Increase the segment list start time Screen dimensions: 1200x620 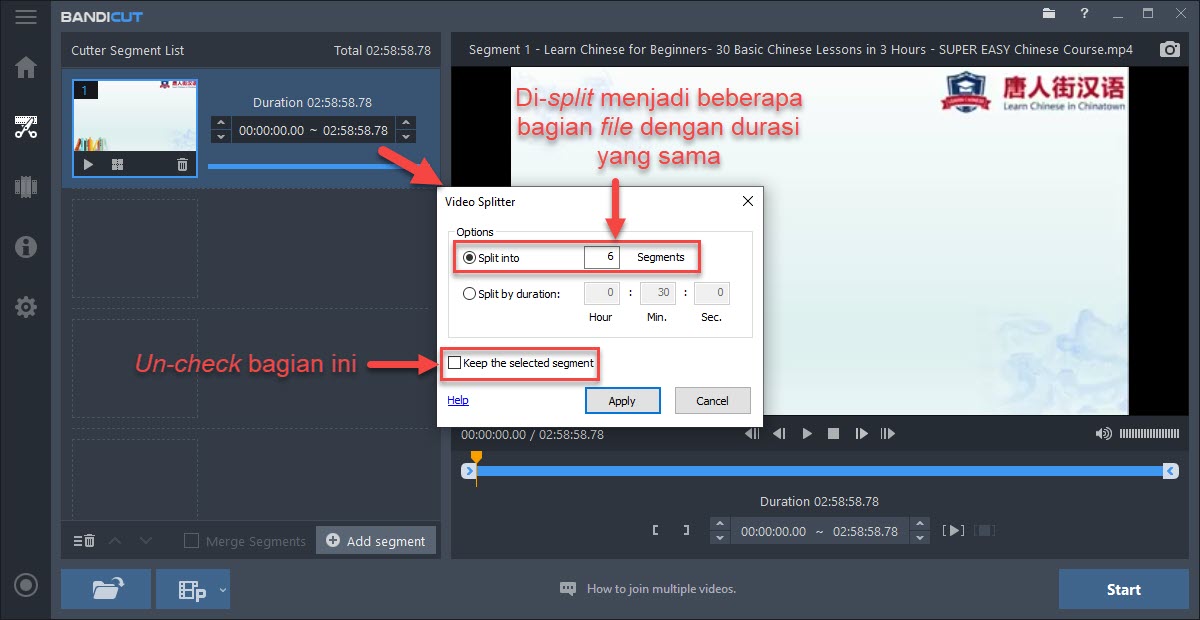(220, 124)
